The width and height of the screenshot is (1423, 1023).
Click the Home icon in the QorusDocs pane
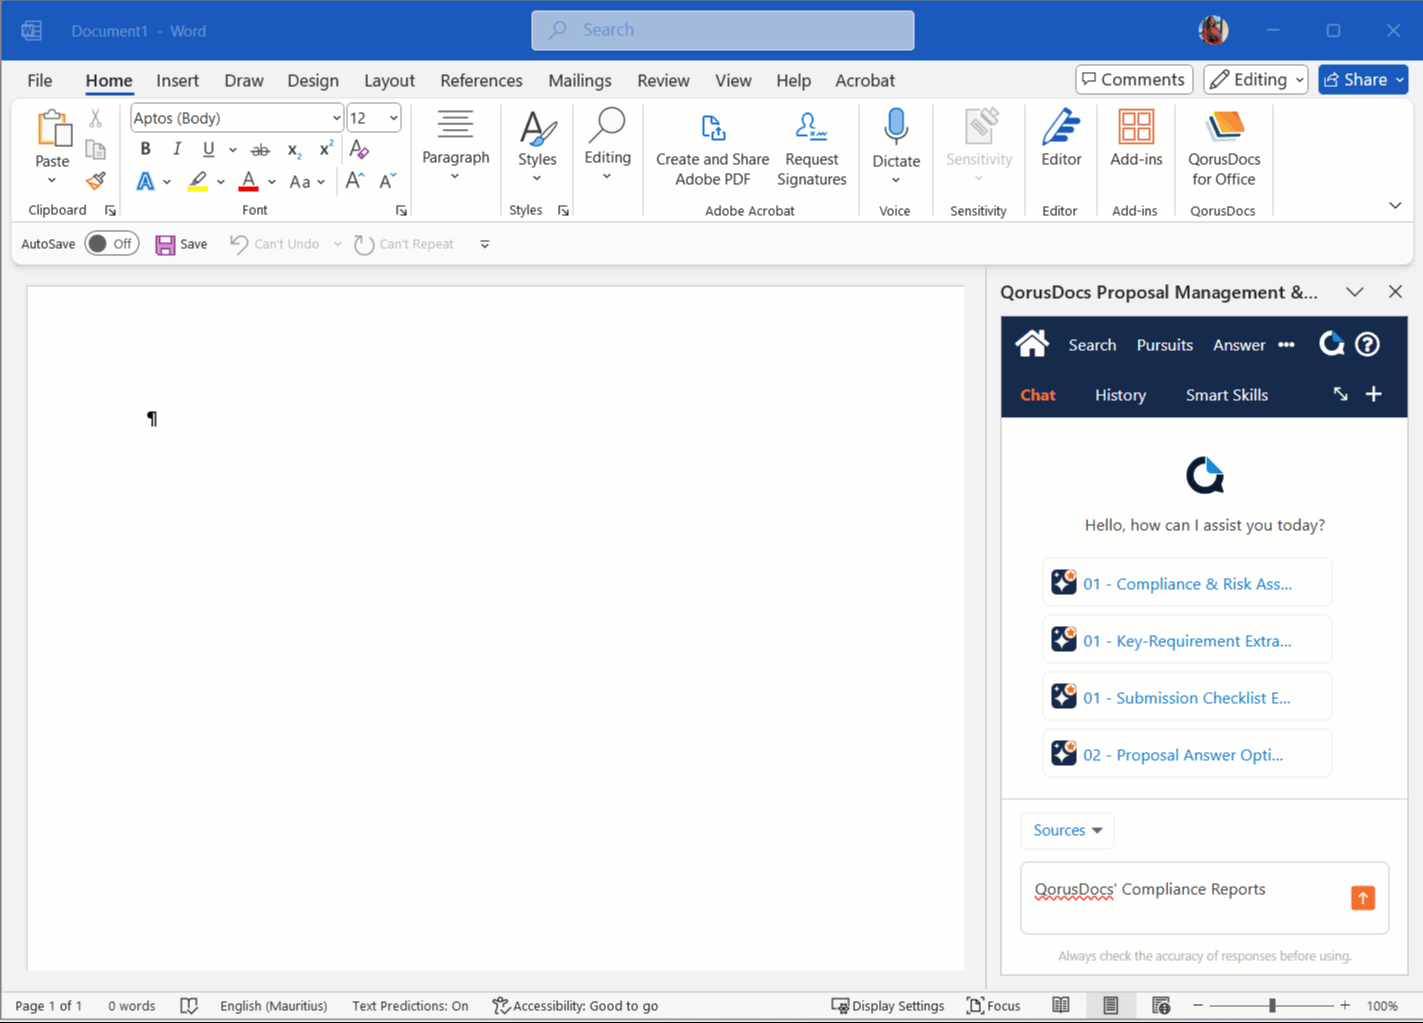(1032, 344)
